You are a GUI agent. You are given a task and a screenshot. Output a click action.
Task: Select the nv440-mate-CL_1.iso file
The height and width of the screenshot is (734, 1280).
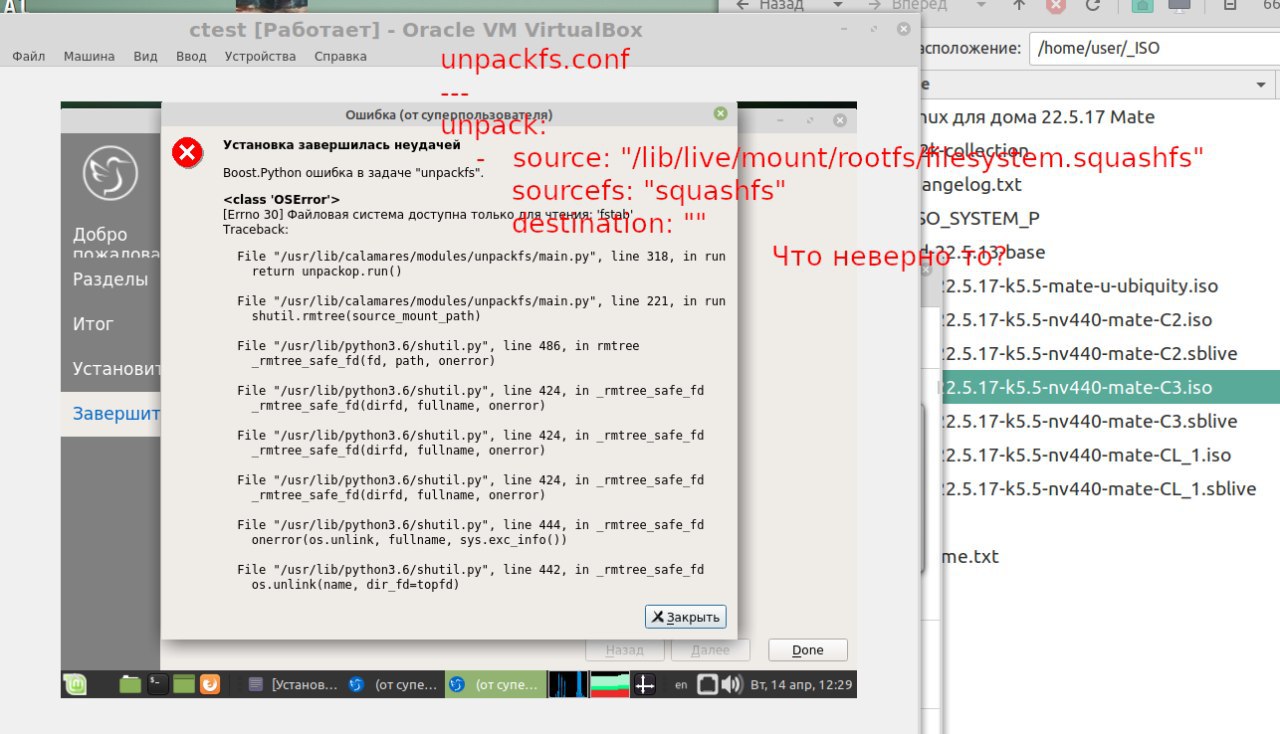point(1088,455)
